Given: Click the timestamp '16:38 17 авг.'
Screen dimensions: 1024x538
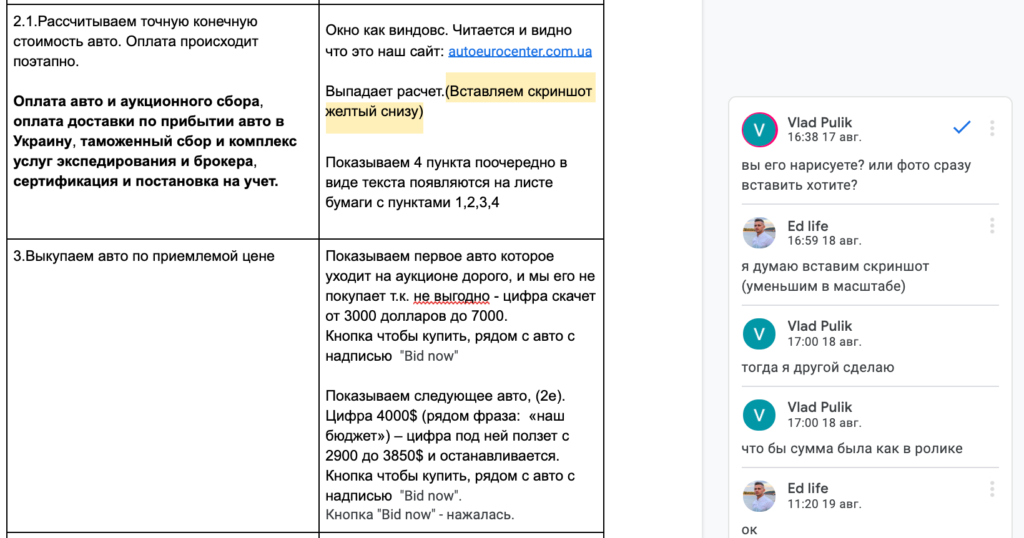Looking at the screenshot, I should click(824, 137).
